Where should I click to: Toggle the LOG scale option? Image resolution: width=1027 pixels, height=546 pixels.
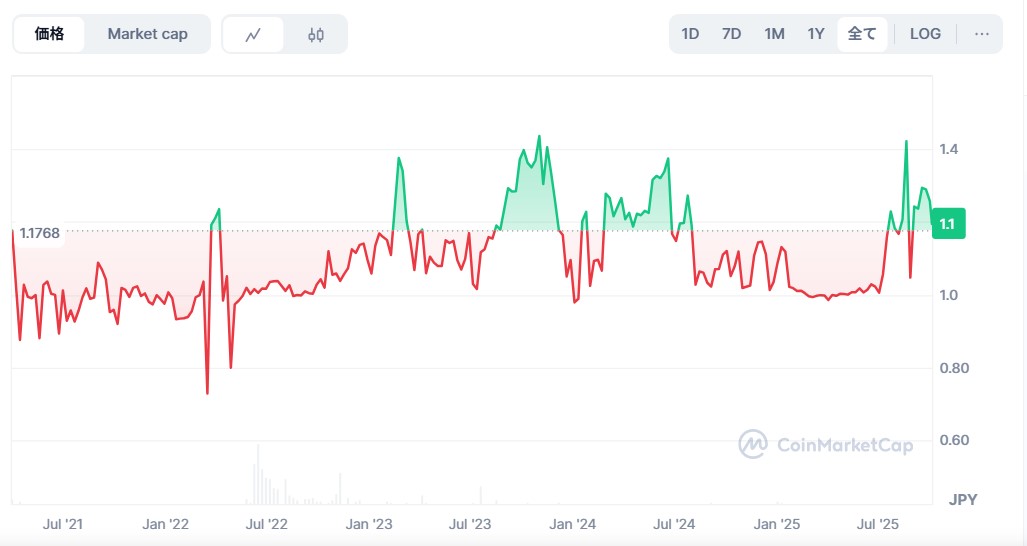[x=925, y=34]
